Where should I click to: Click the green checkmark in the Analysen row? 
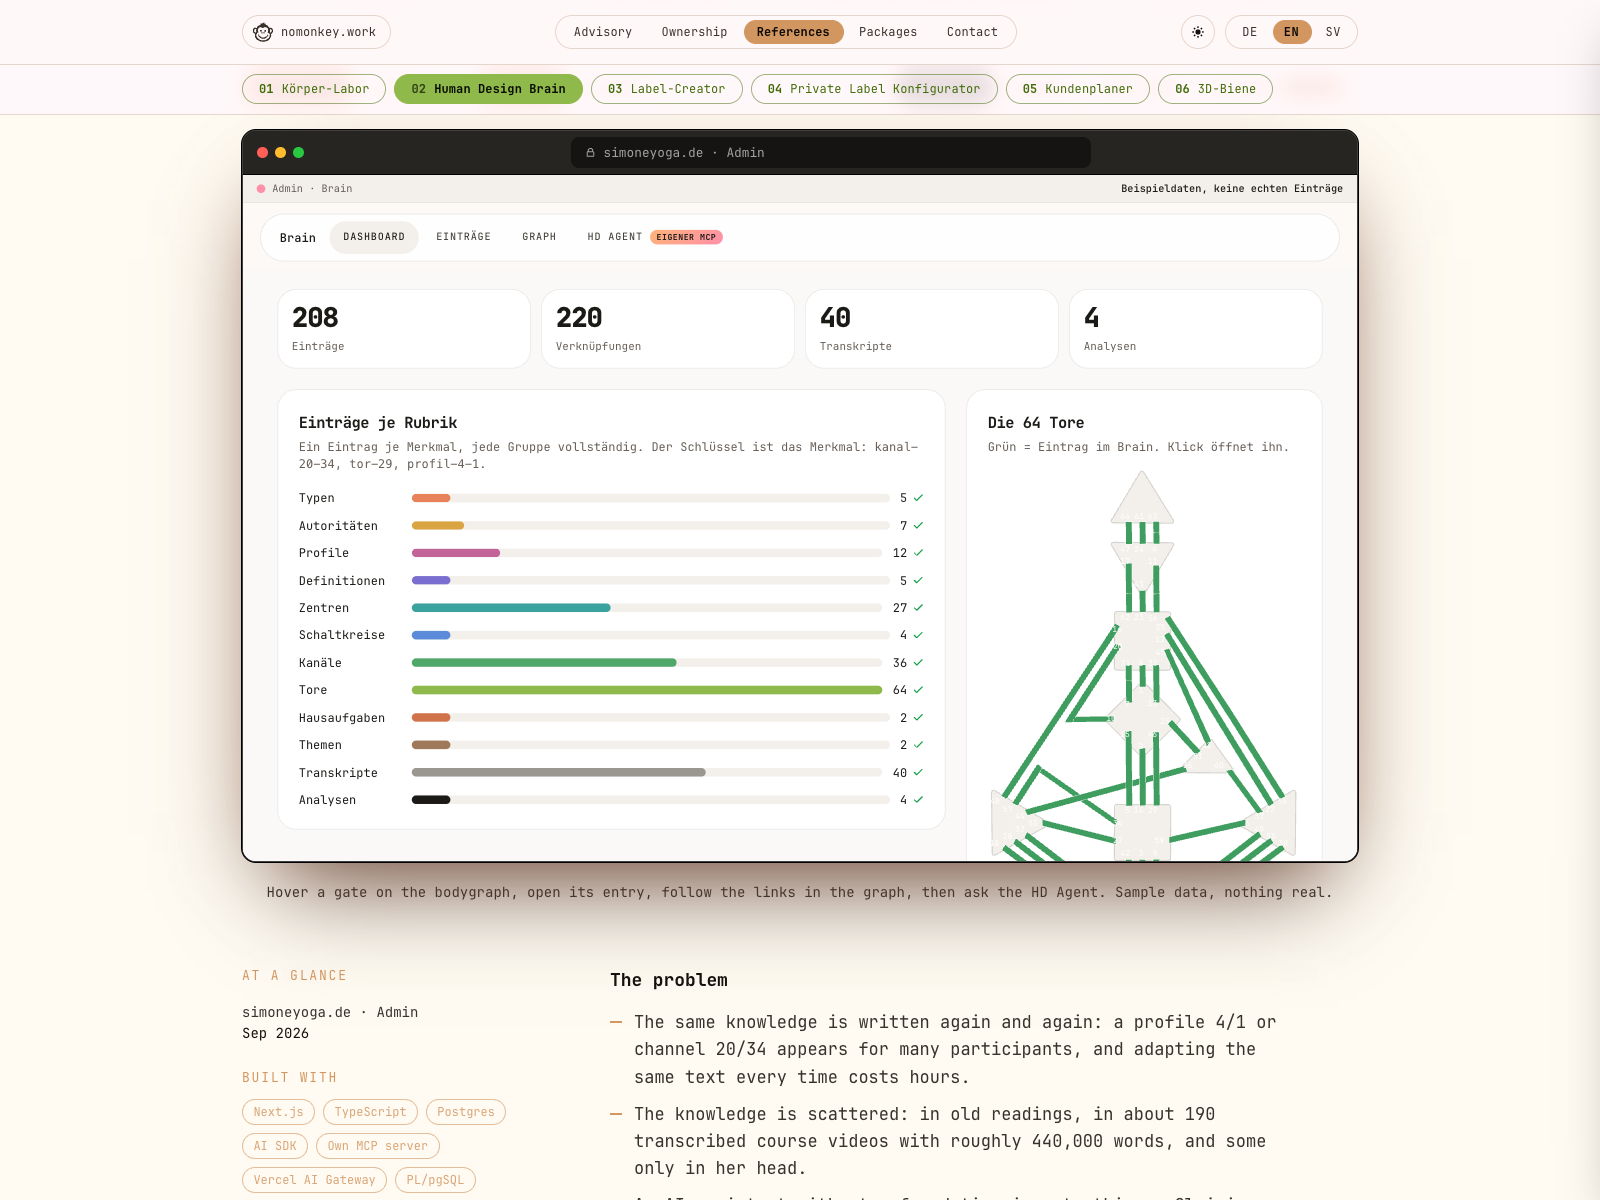click(918, 800)
